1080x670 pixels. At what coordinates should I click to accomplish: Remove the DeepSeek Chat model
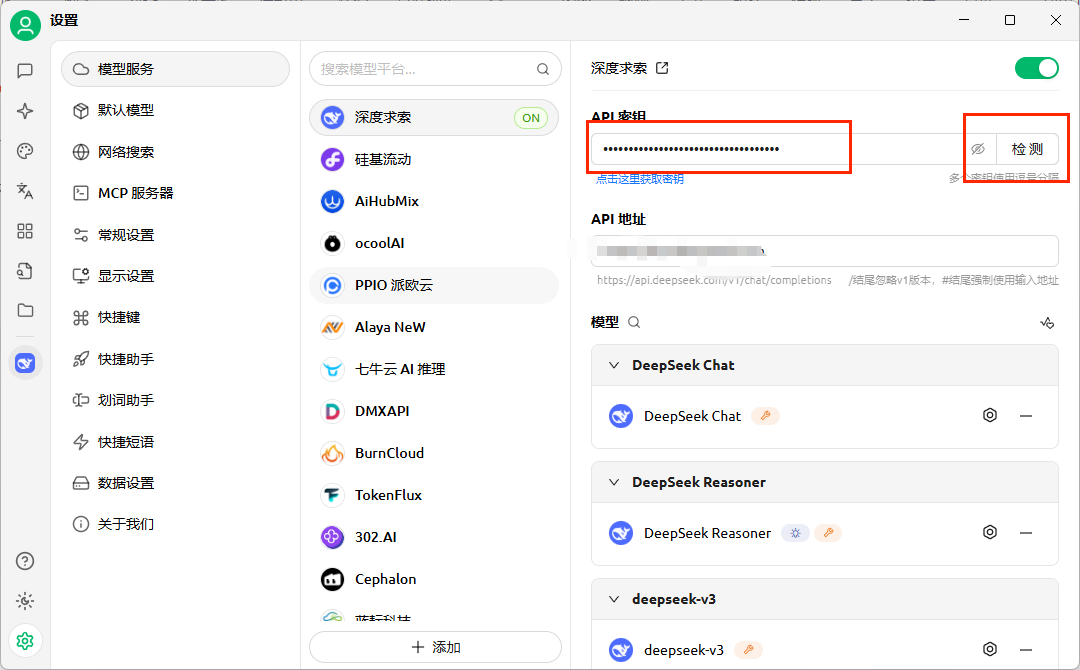pyautogui.click(x=1026, y=416)
